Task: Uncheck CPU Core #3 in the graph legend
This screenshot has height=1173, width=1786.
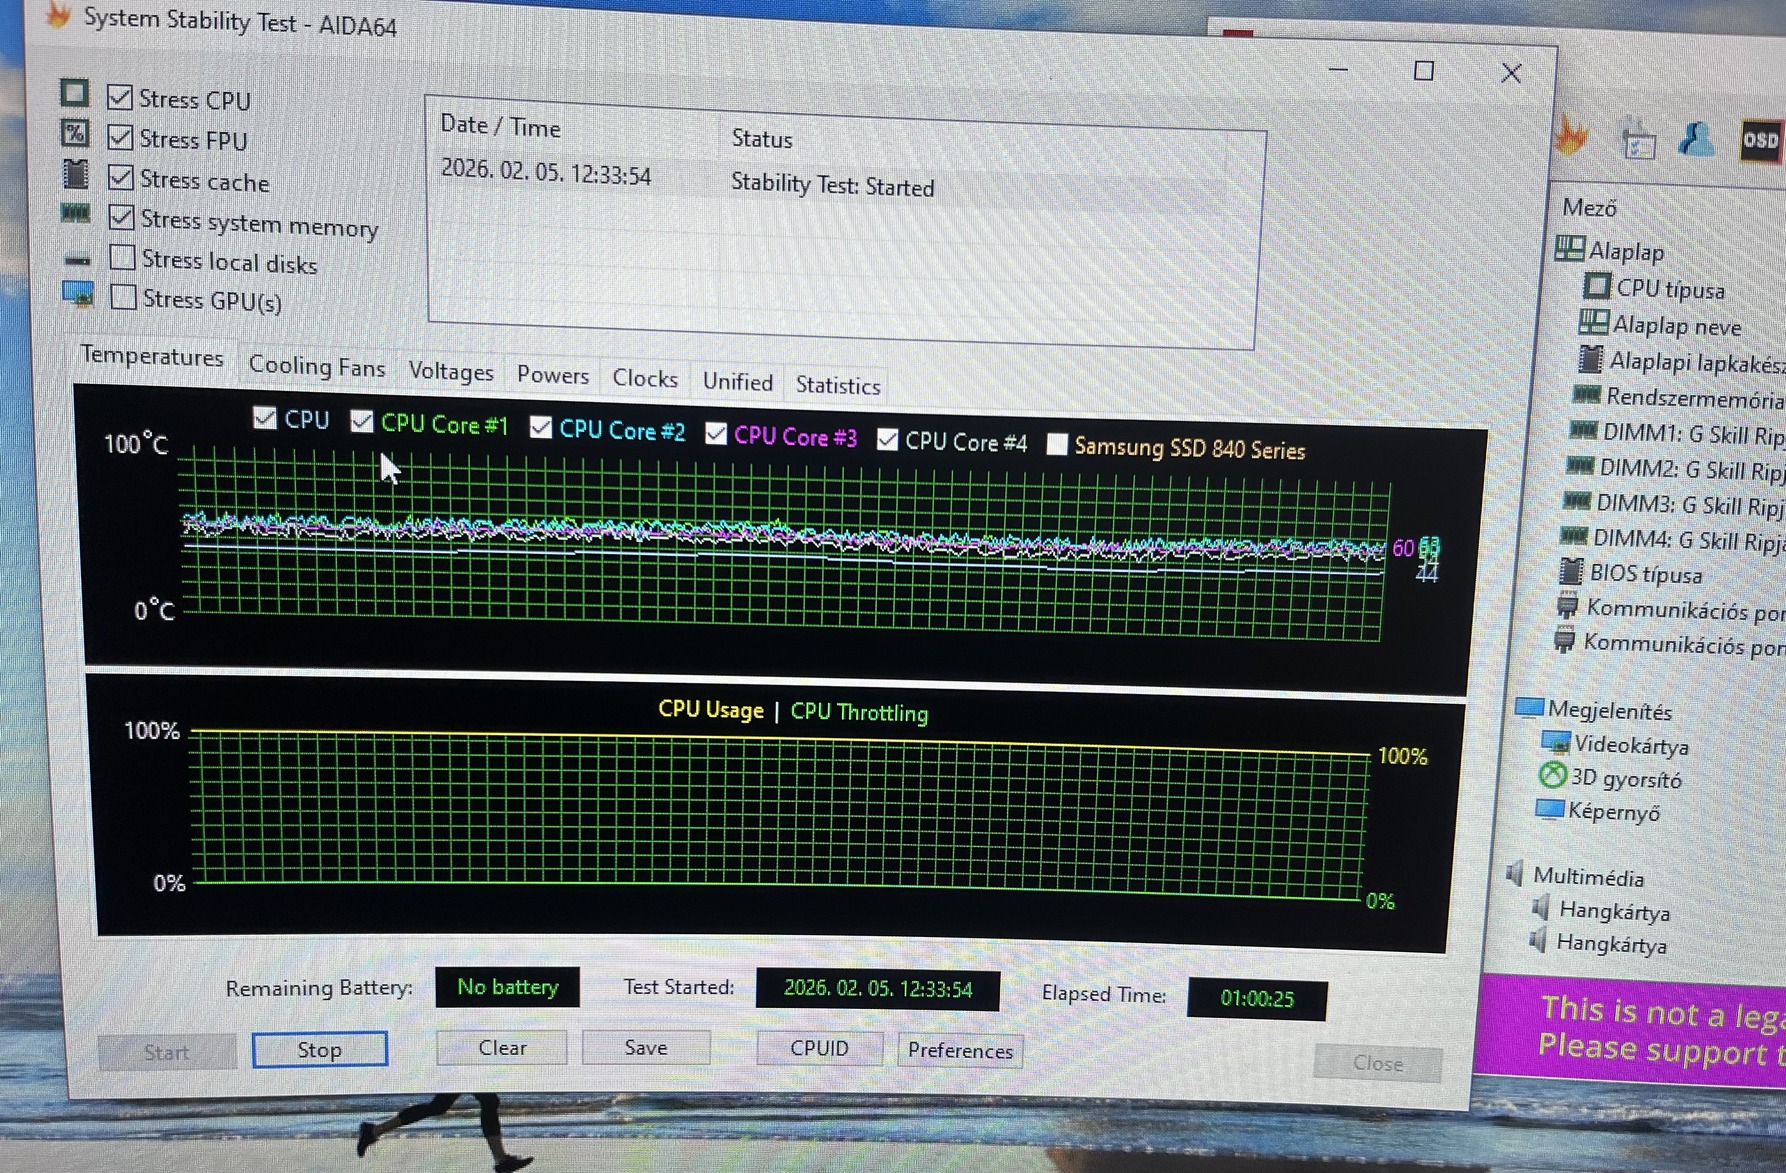Action: click(716, 434)
